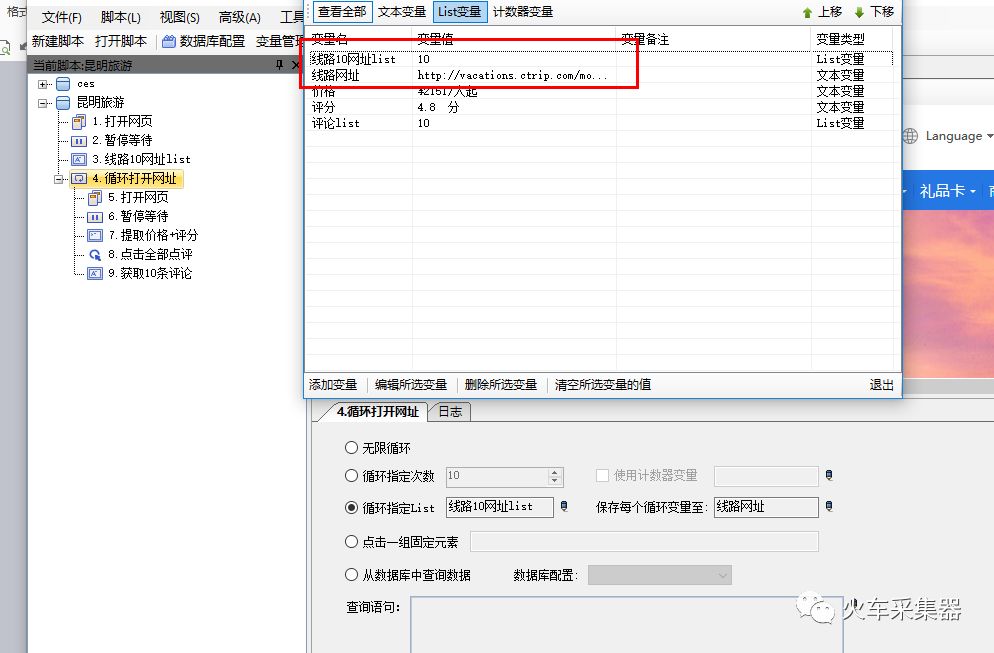The width and height of the screenshot is (994, 653).
Task: Check the 使用计数器变量 checkbox
Action: click(602, 475)
